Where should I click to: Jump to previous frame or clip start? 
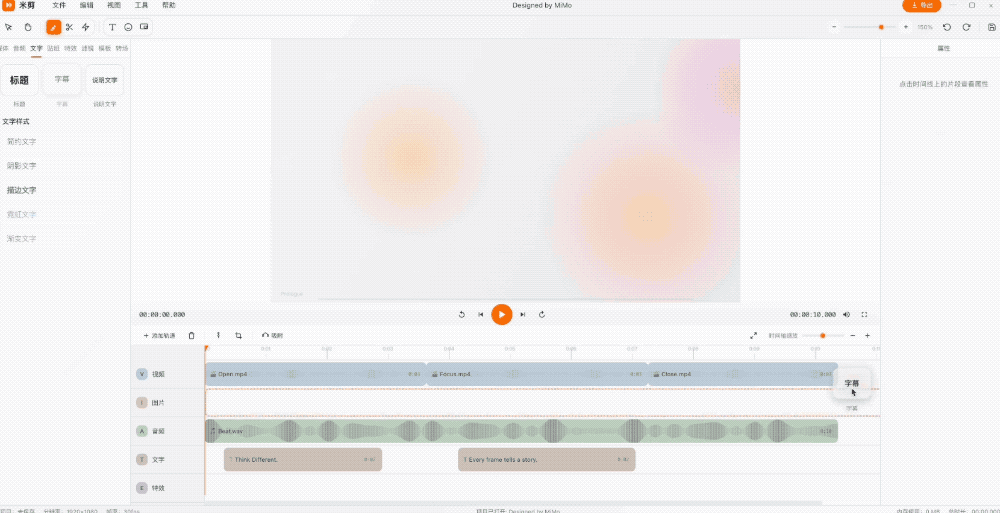(x=481, y=315)
